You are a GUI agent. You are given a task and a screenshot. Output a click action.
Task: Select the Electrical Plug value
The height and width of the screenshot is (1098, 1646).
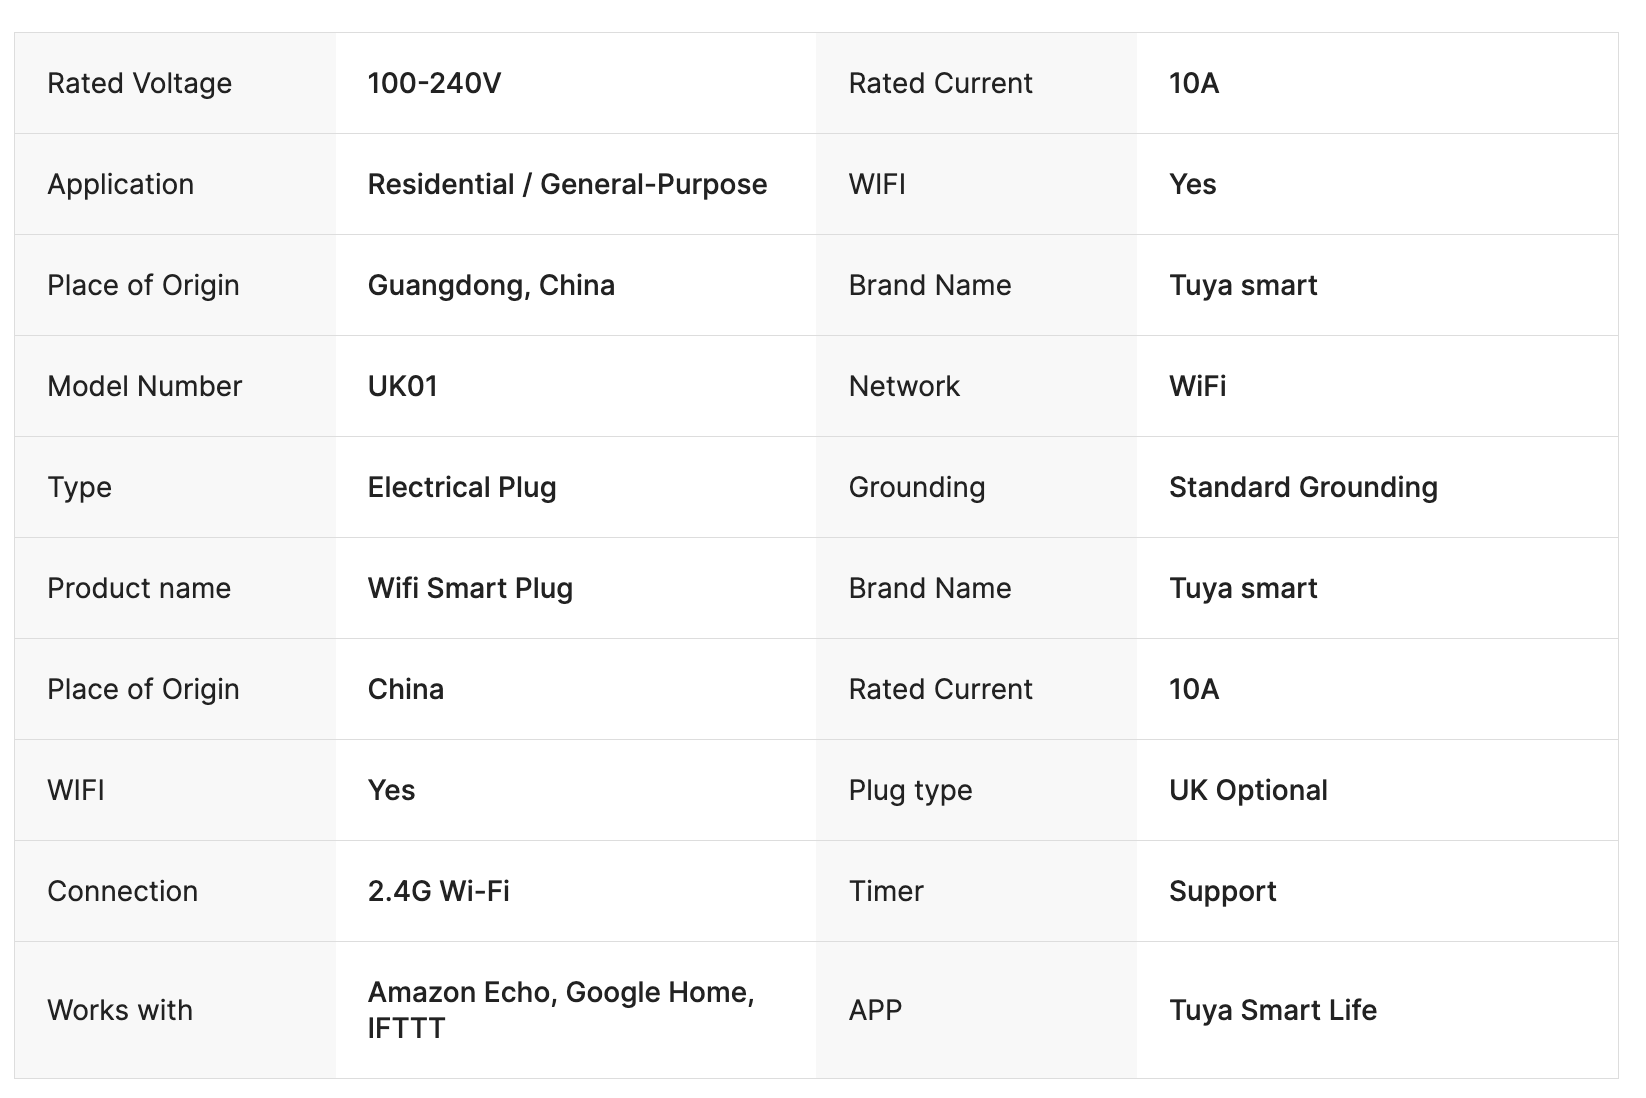[462, 487]
